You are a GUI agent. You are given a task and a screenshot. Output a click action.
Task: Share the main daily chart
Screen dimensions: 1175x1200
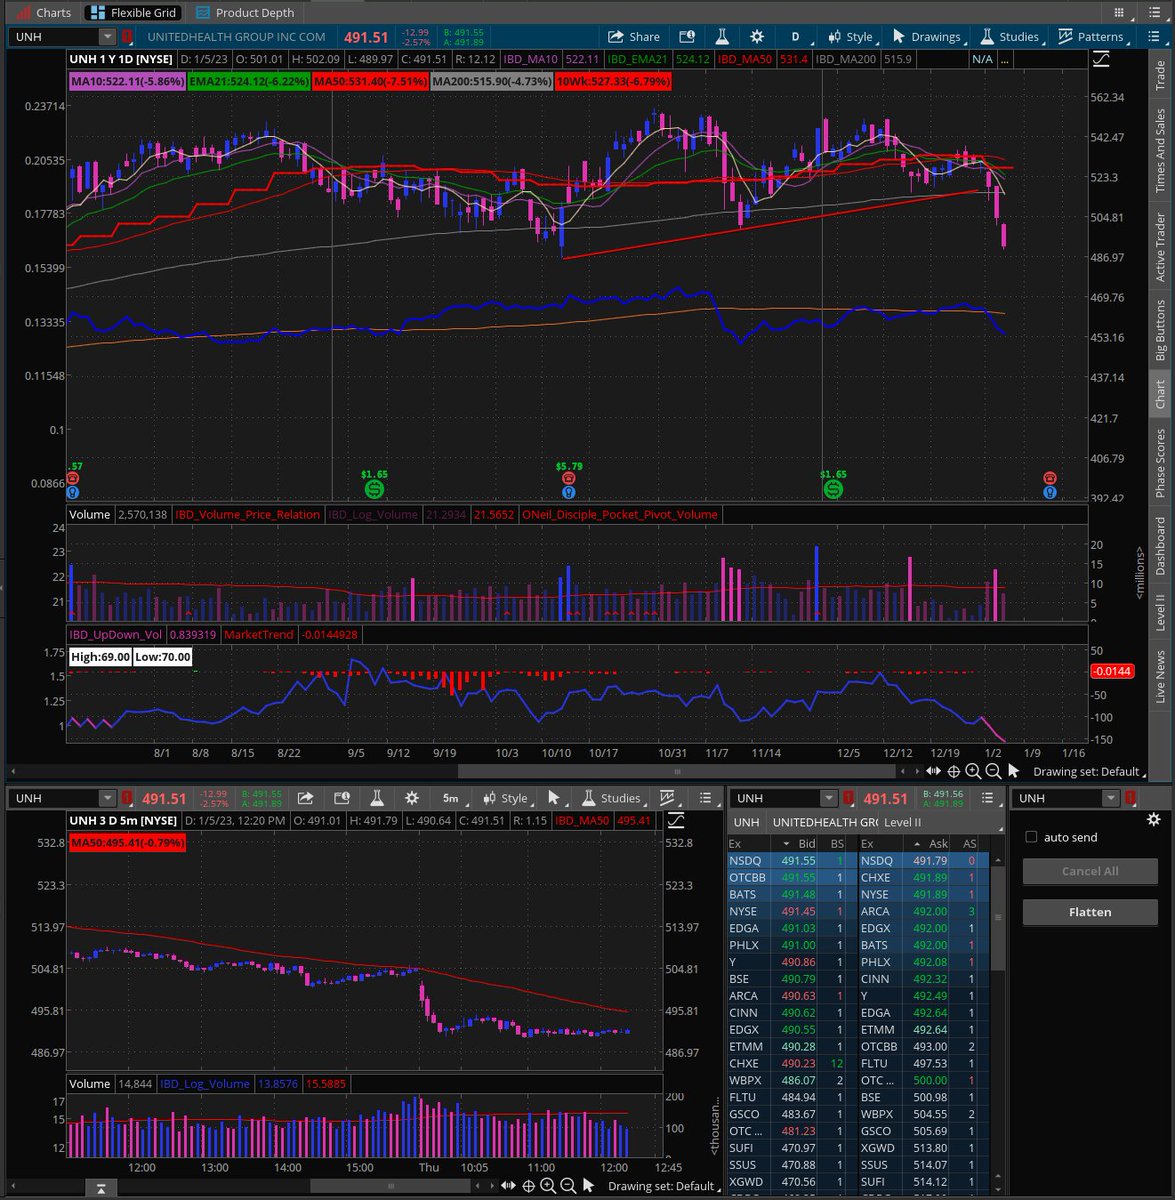tap(634, 37)
